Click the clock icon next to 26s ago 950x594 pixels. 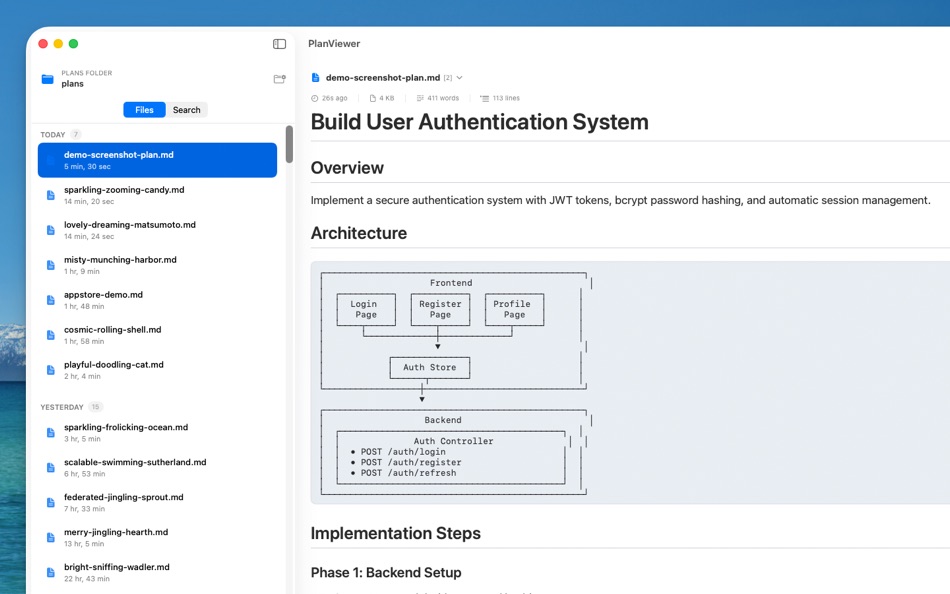[x=314, y=98]
